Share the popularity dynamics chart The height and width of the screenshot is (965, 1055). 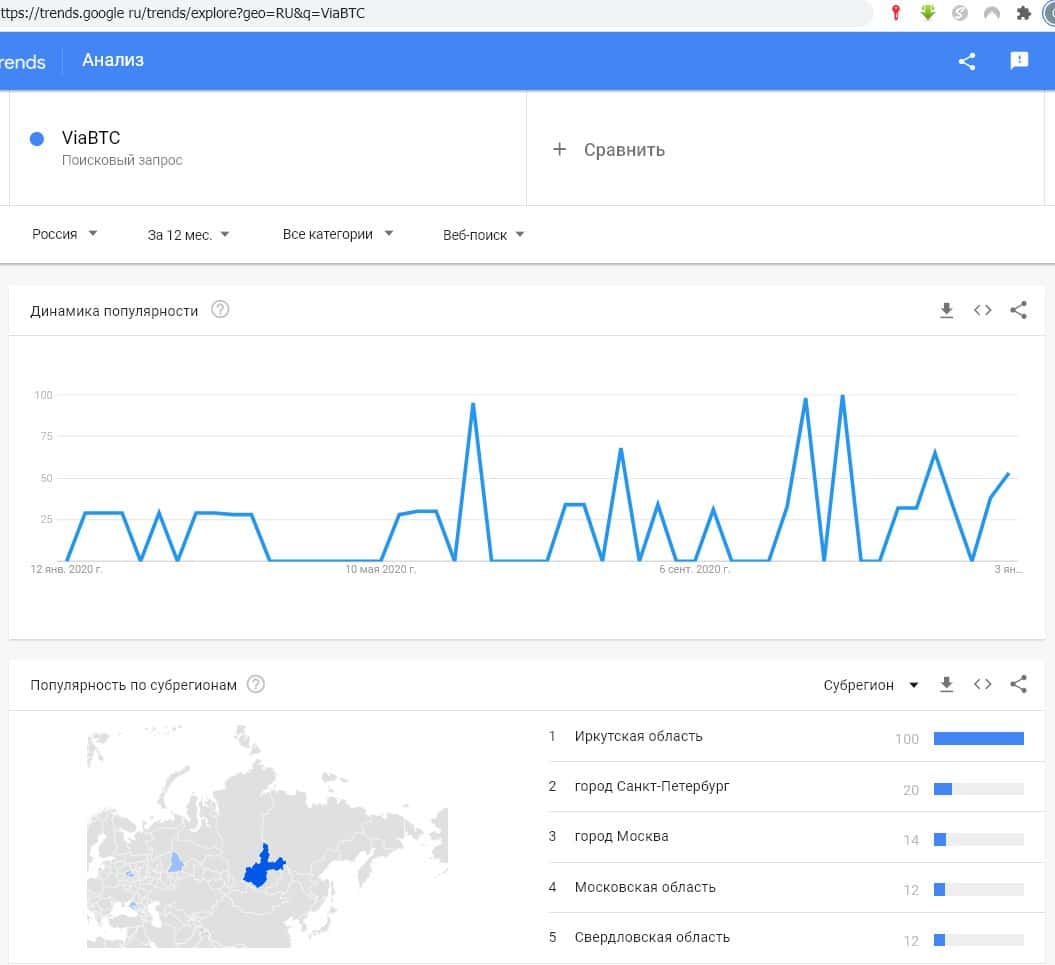point(1018,311)
